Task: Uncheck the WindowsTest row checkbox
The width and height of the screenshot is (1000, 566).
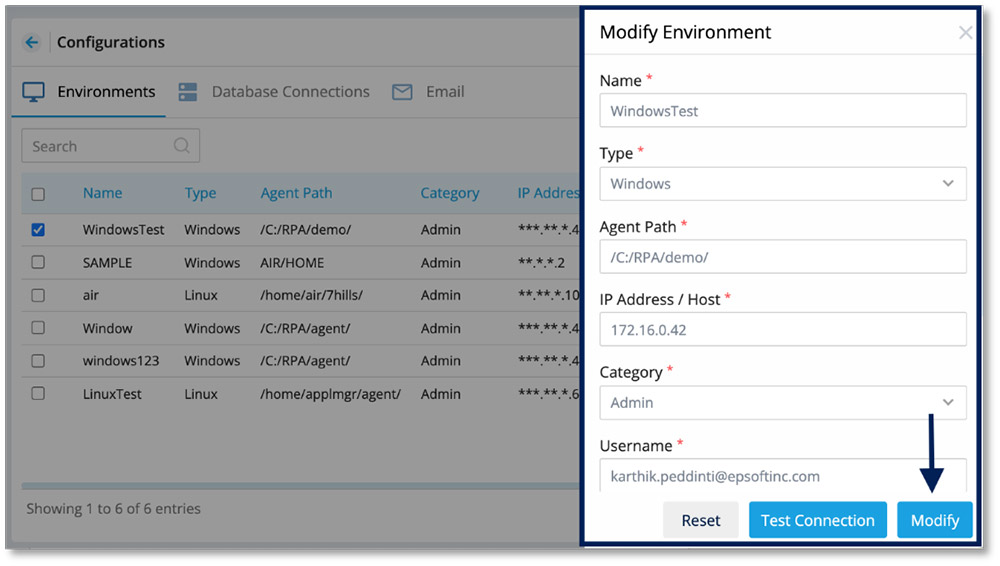Action: [38, 230]
